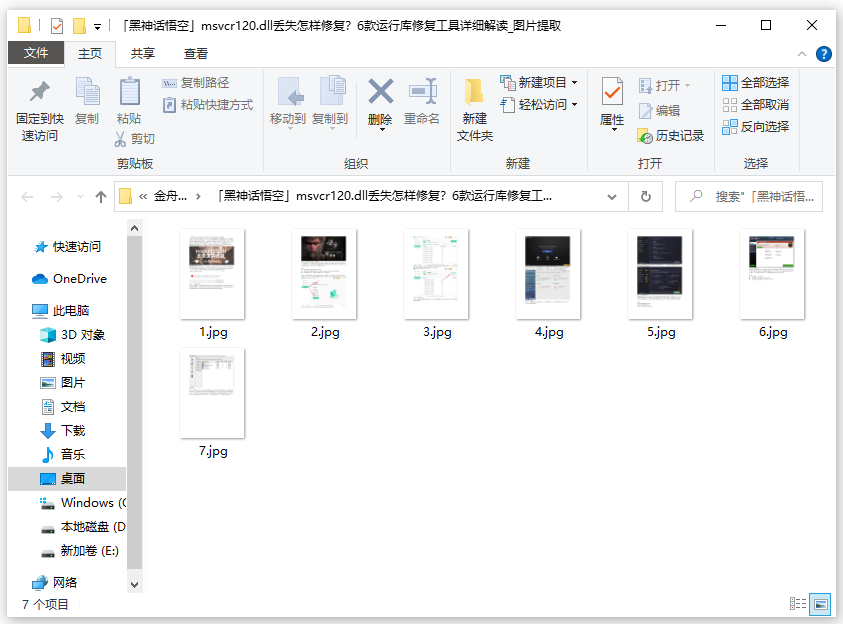This screenshot has width=843, height=624.
Task: Open Help via the blue question mark
Action: (824, 54)
